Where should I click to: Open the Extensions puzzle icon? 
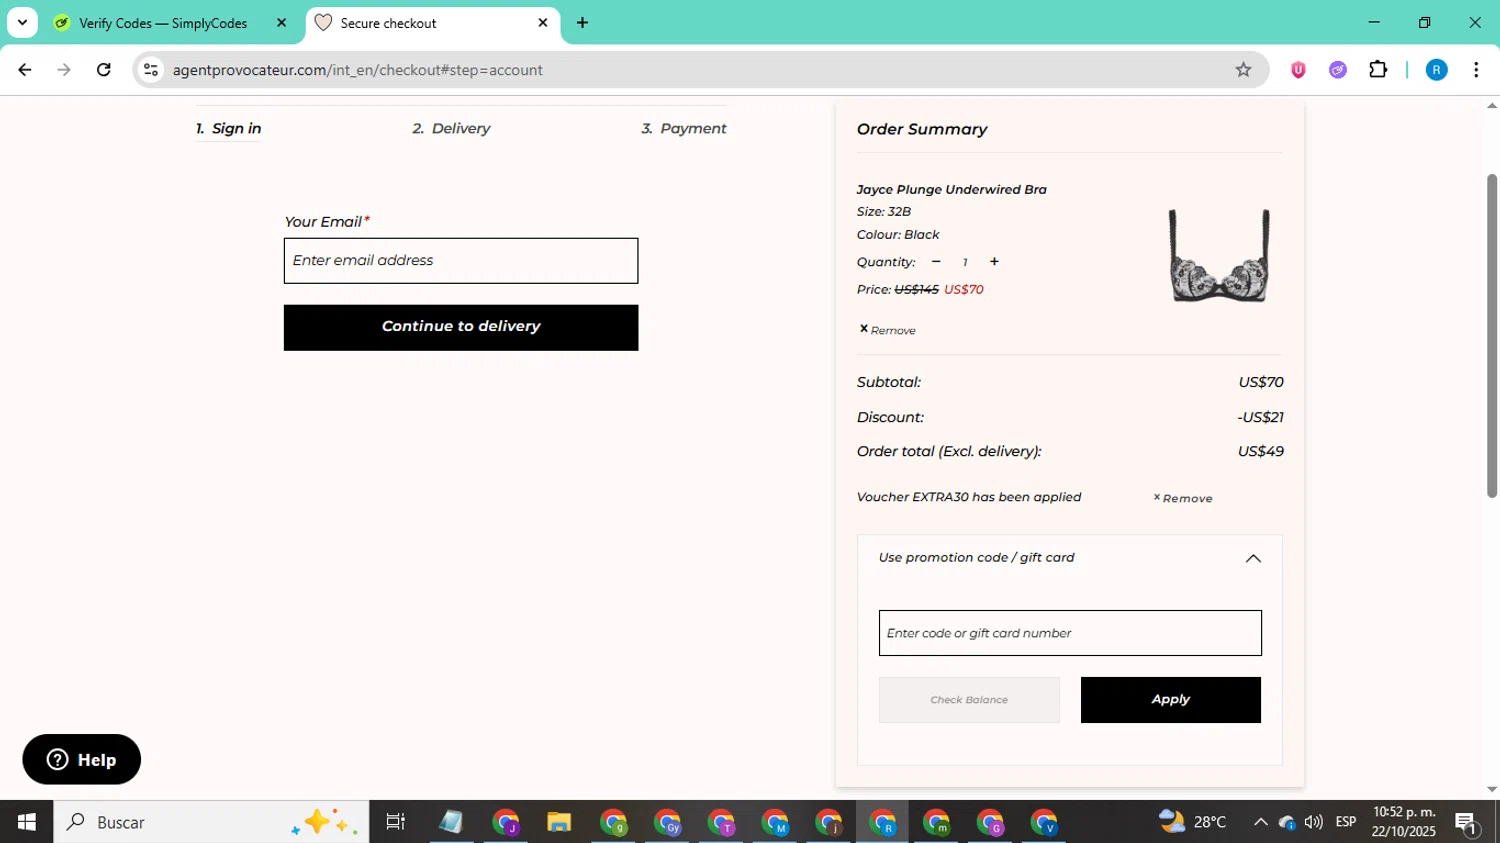click(x=1378, y=70)
